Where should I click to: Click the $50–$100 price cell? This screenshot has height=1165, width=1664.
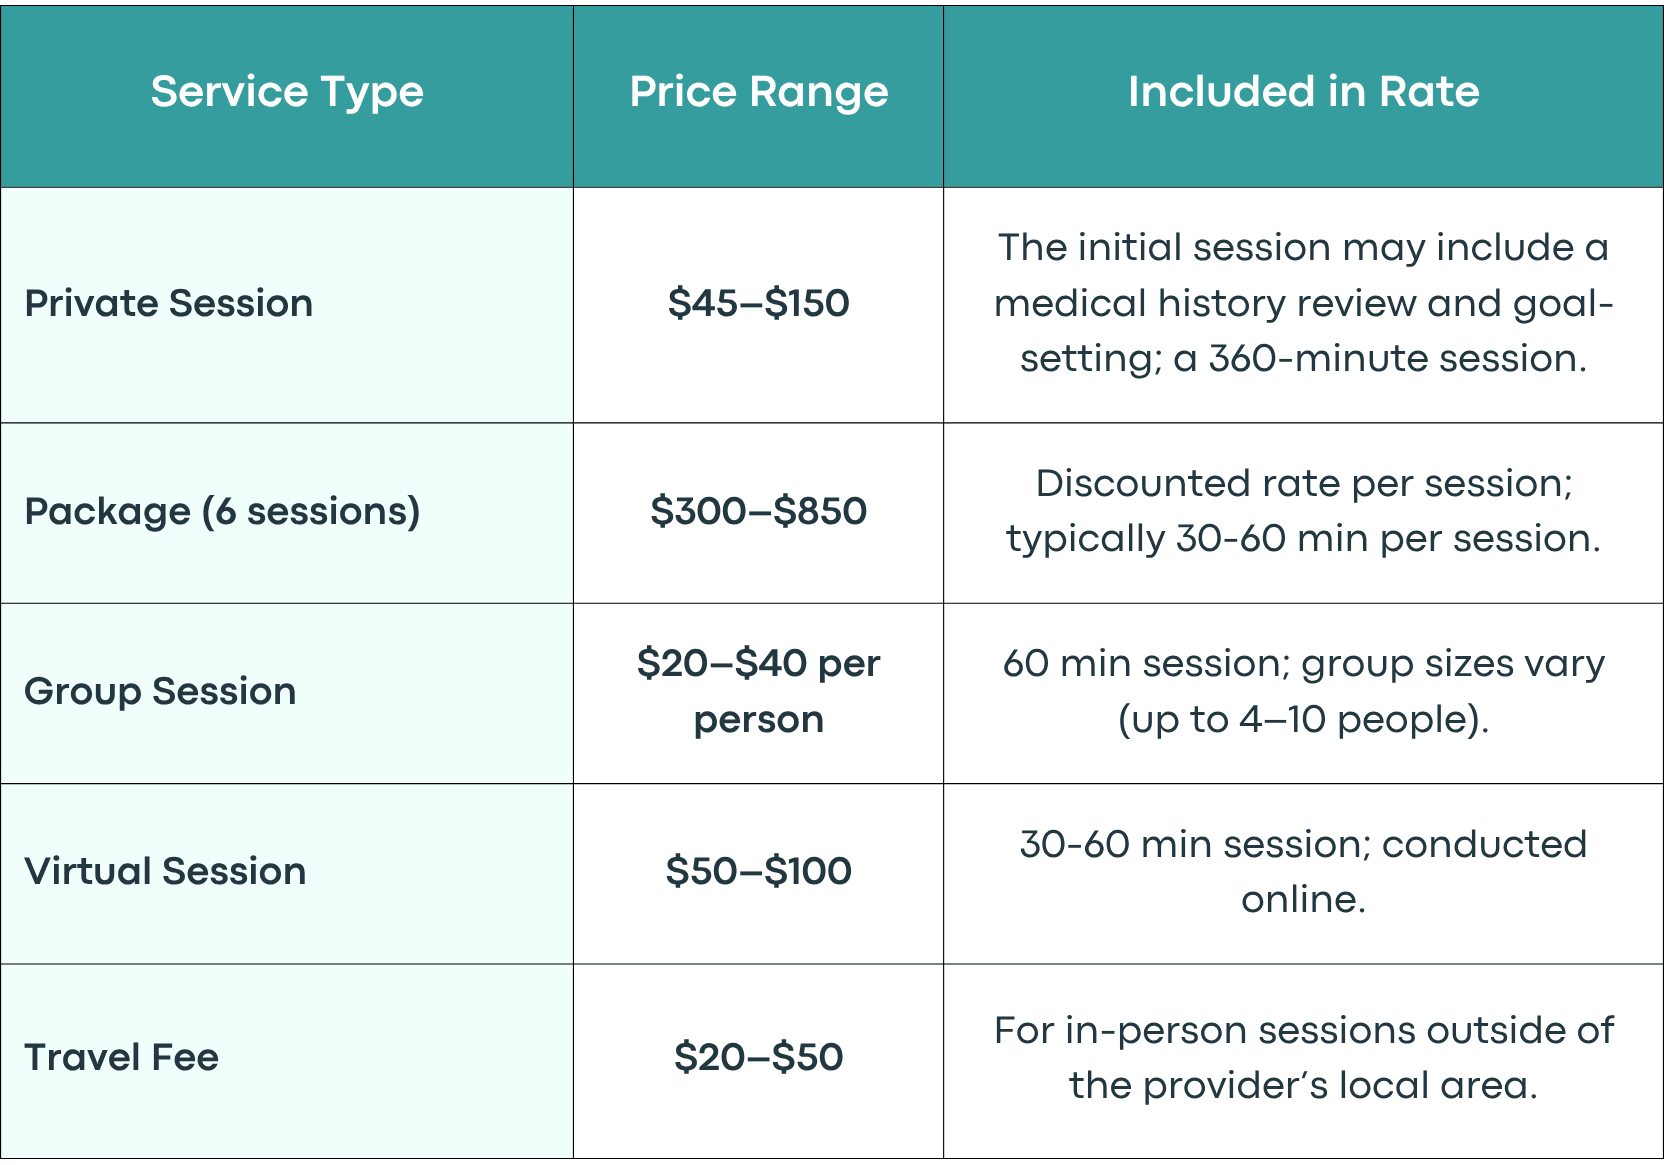click(758, 871)
